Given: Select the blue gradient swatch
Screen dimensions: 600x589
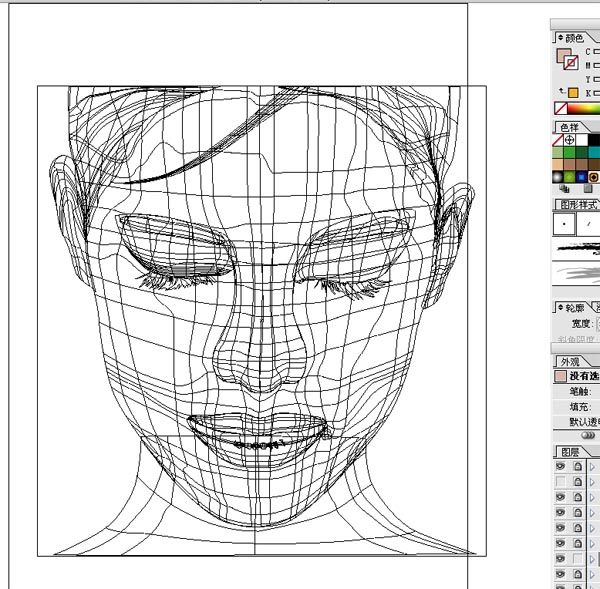Looking at the screenshot, I should [x=582, y=177].
